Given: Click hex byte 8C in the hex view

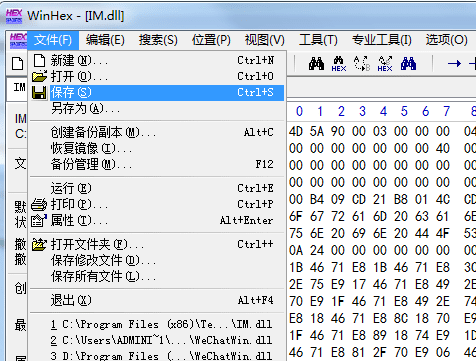Looking at the screenshot, I should click(x=401, y=318).
